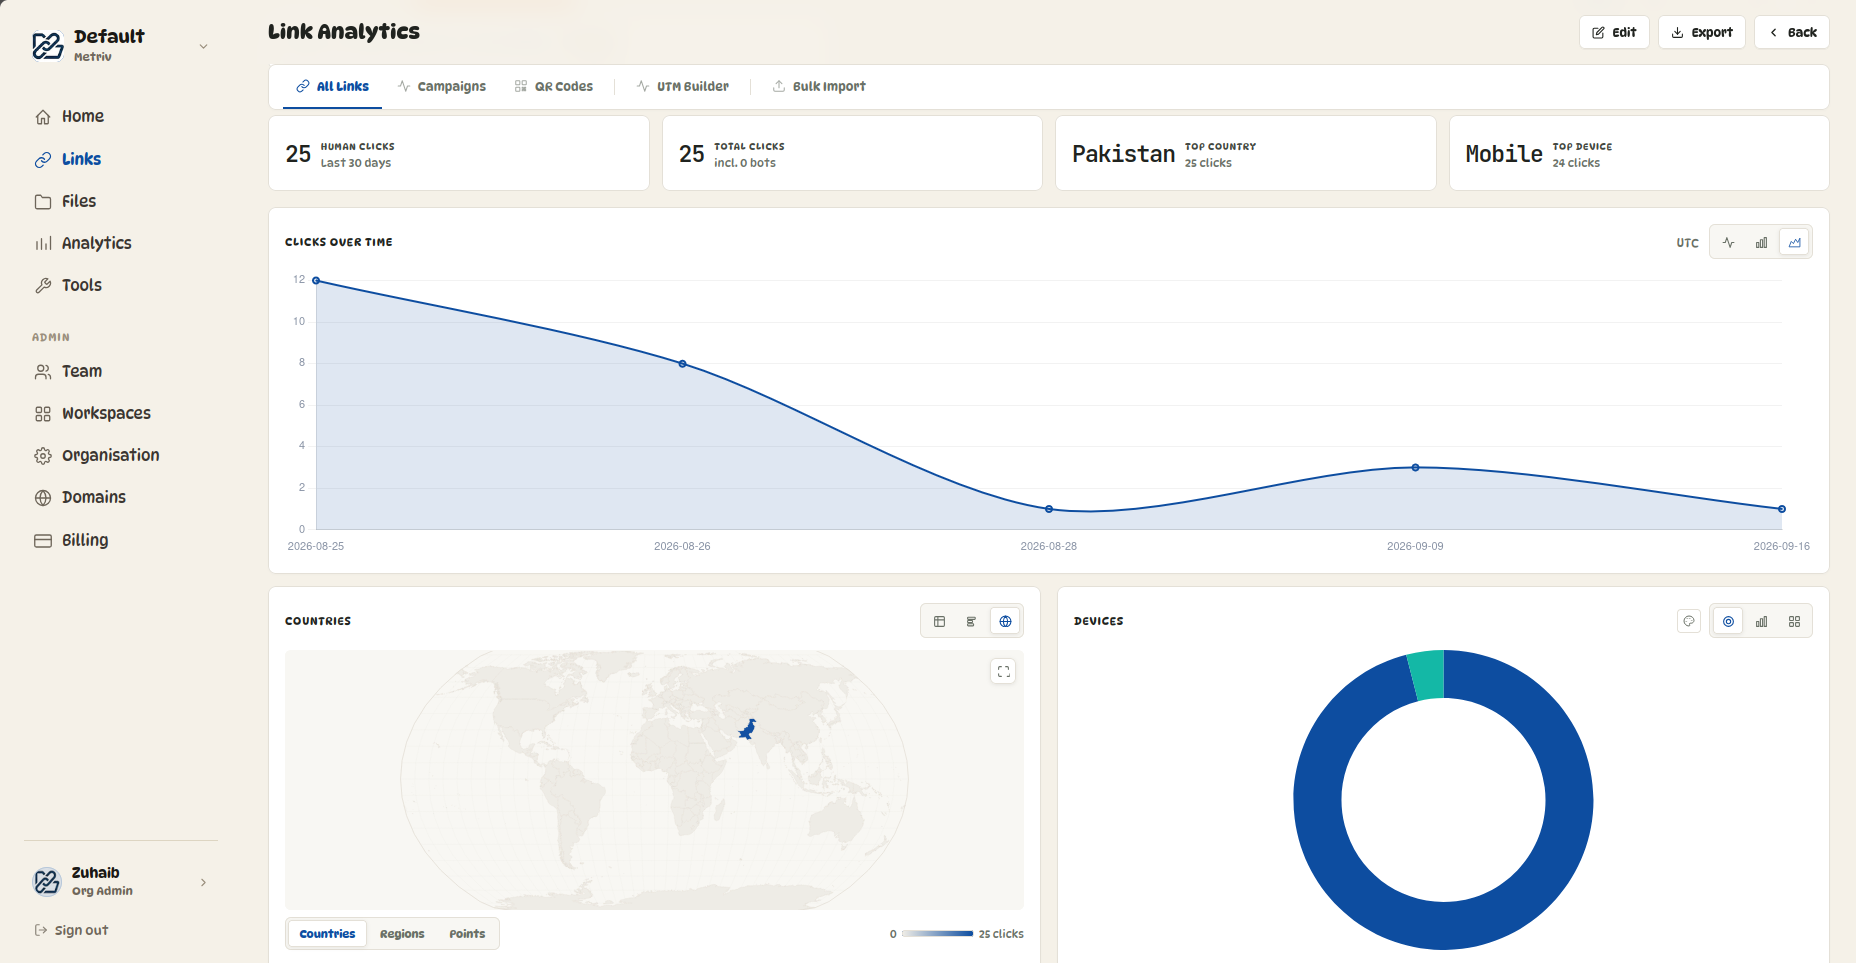The width and height of the screenshot is (1856, 963).
Task: Click the Zuhaib user avatar
Action: pos(47,881)
